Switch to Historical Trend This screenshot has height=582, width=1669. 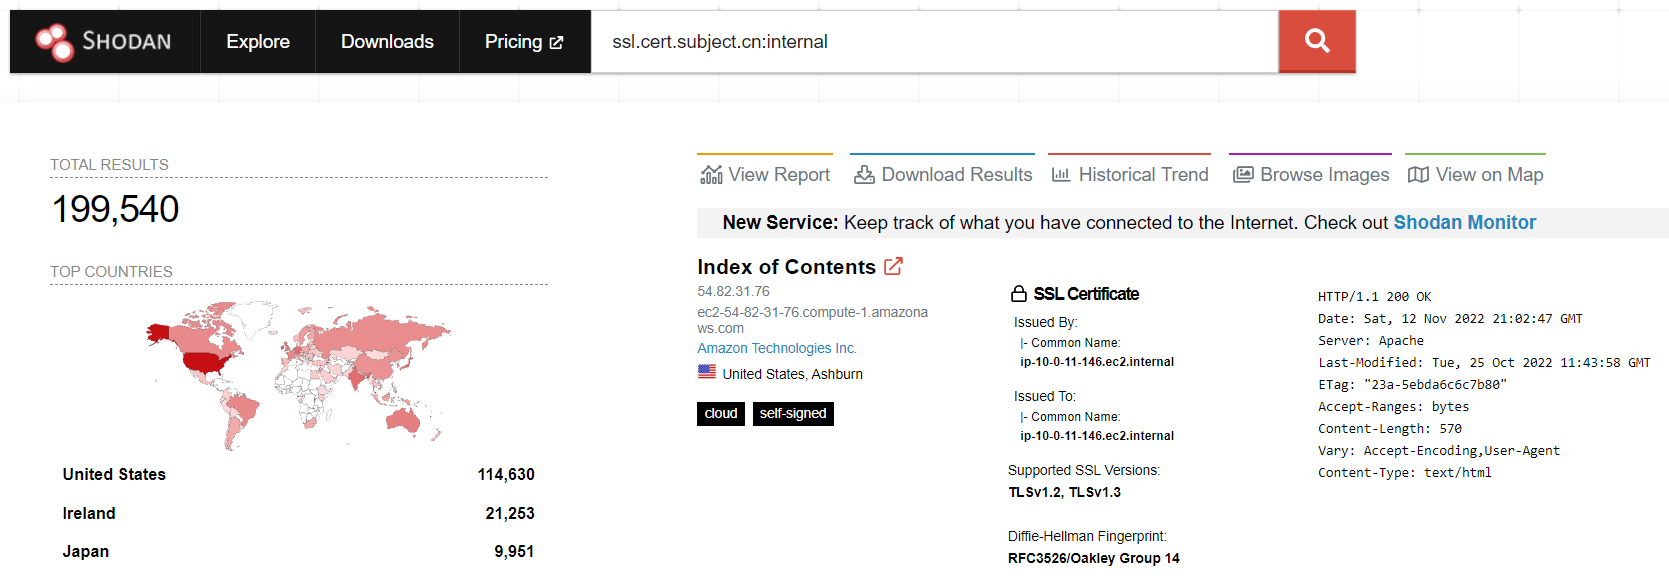pyautogui.click(x=1130, y=174)
